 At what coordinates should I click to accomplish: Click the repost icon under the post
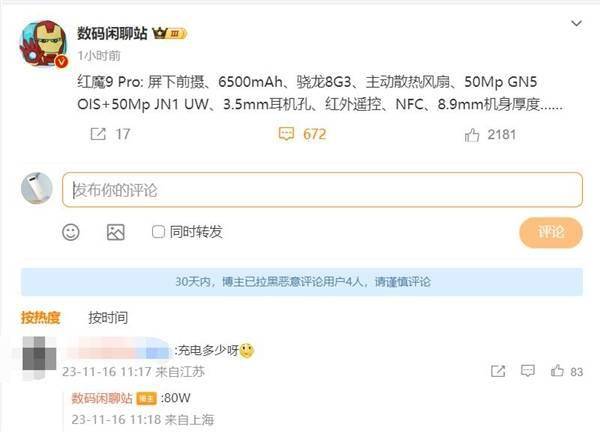point(98,134)
